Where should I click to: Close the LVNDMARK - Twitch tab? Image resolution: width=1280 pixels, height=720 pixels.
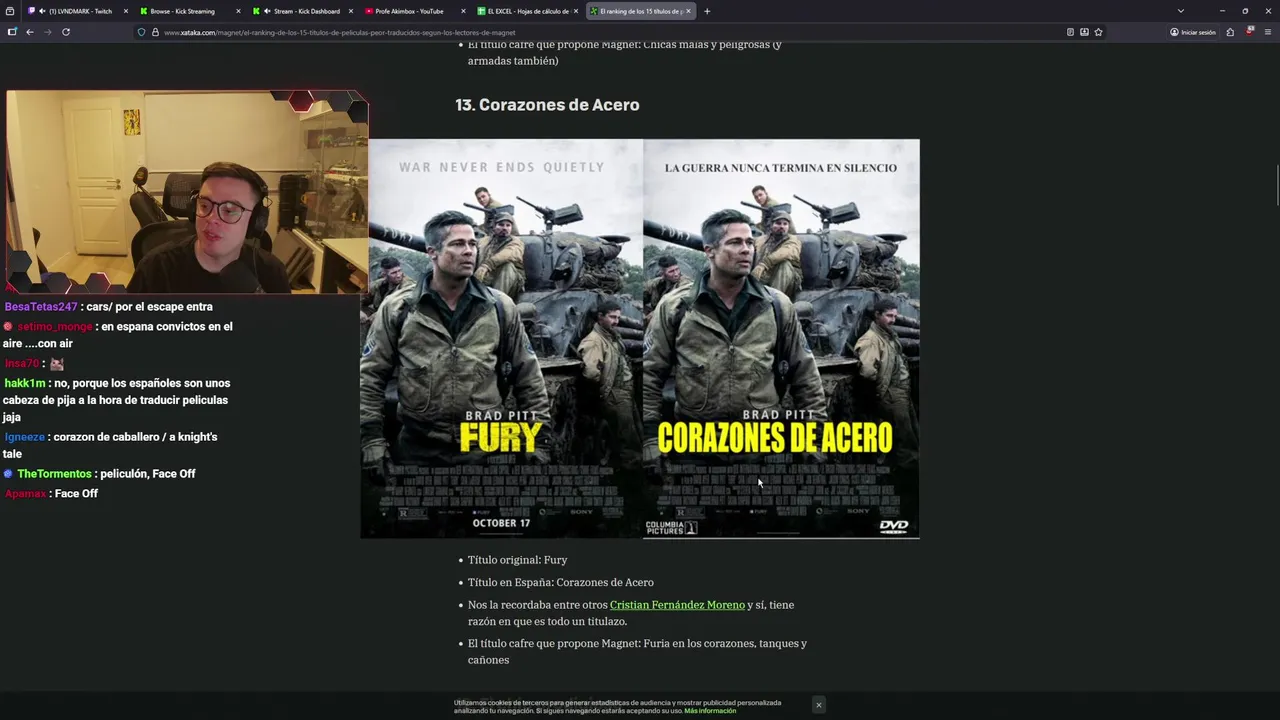point(125,11)
